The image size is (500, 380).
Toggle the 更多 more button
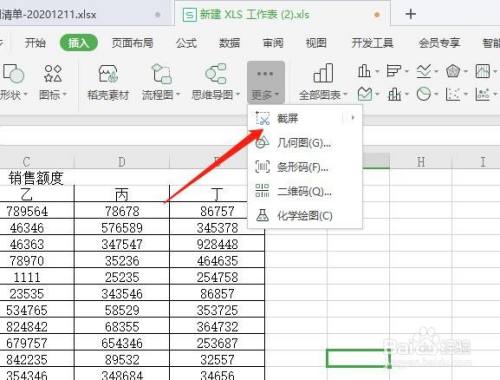tap(266, 82)
